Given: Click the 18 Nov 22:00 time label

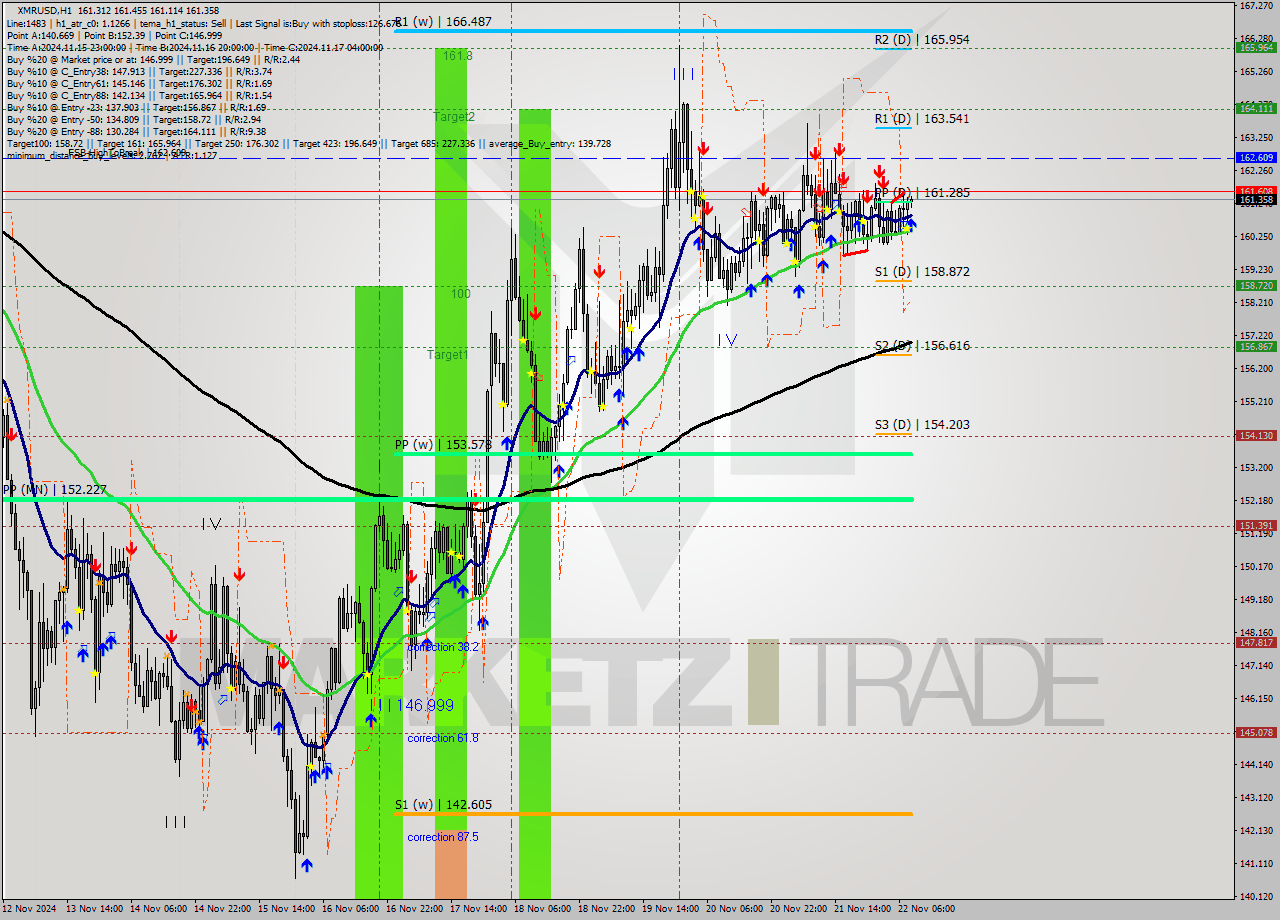Looking at the screenshot, I should coord(605,909).
